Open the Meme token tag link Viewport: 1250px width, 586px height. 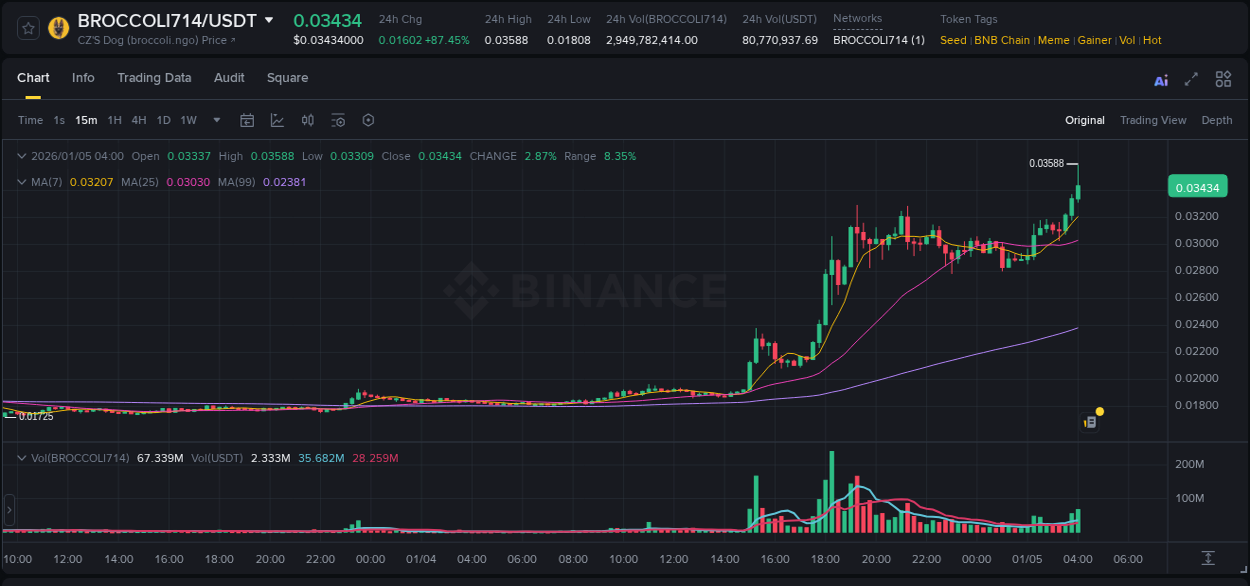[x=1054, y=40]
